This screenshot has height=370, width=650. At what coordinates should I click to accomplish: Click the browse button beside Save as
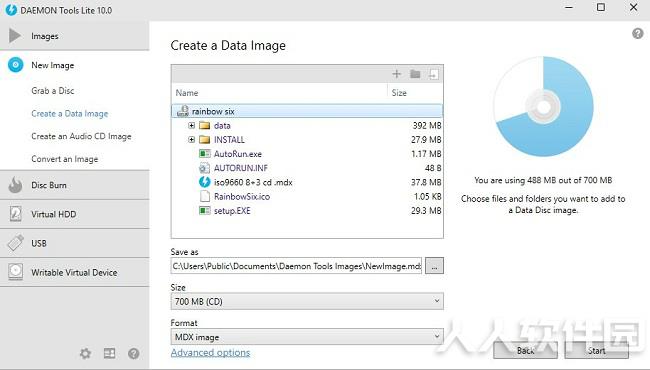point(434,266)
